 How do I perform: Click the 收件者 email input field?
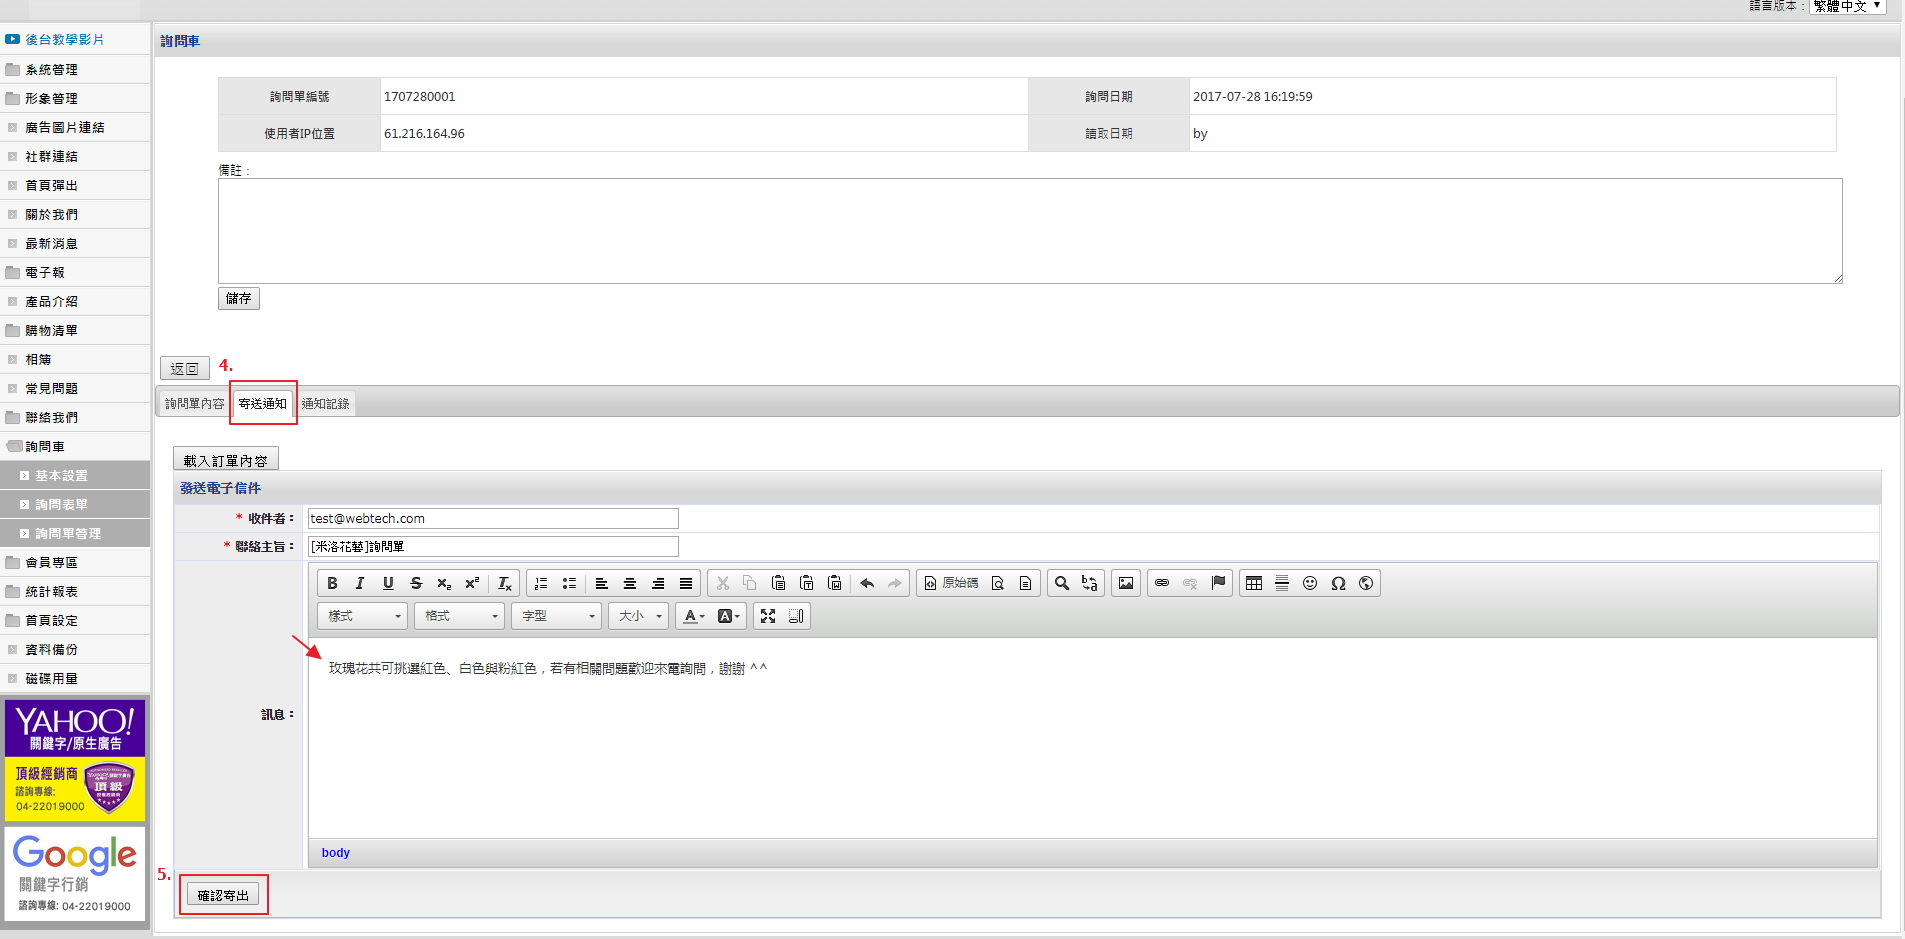pyautogui.click(x=493, y=518)
